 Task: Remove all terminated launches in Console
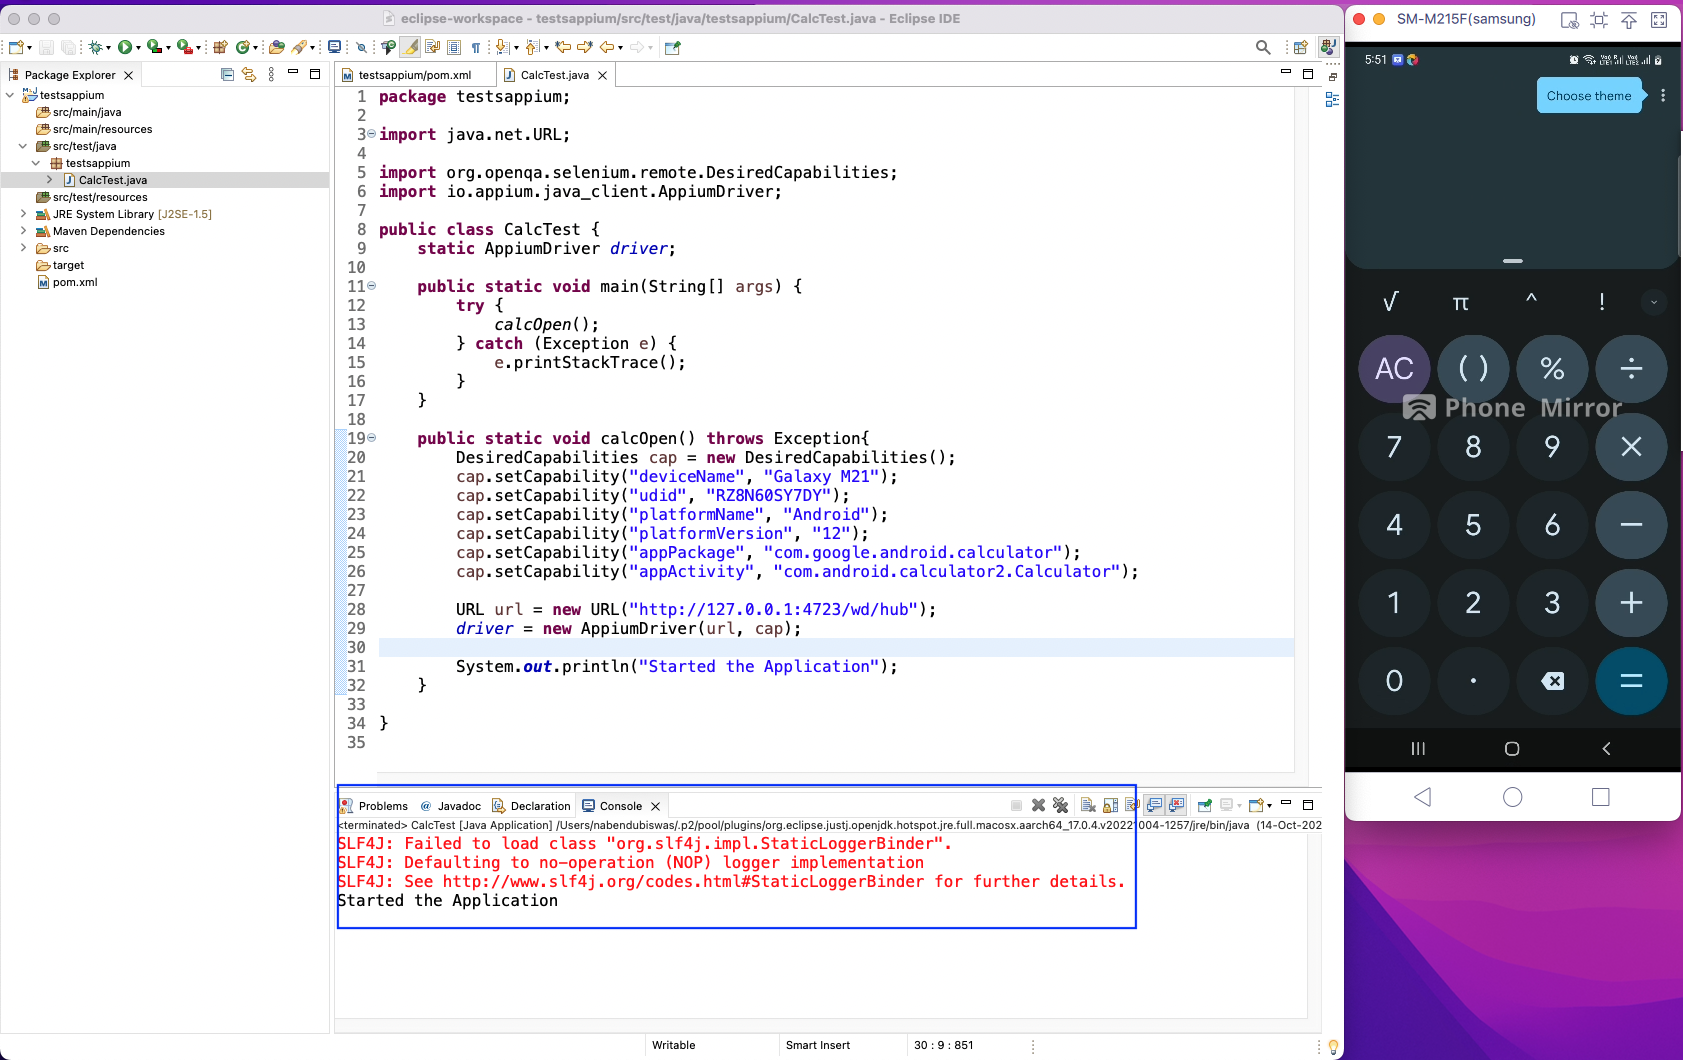(x=1061, y=805)
